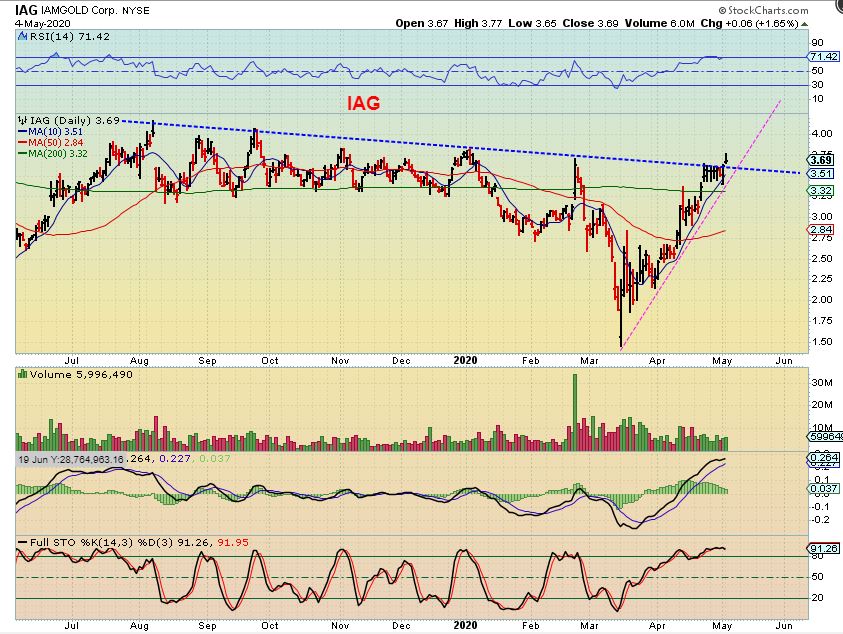Click the Oct label on the bottom date axis

pos(270,625)
